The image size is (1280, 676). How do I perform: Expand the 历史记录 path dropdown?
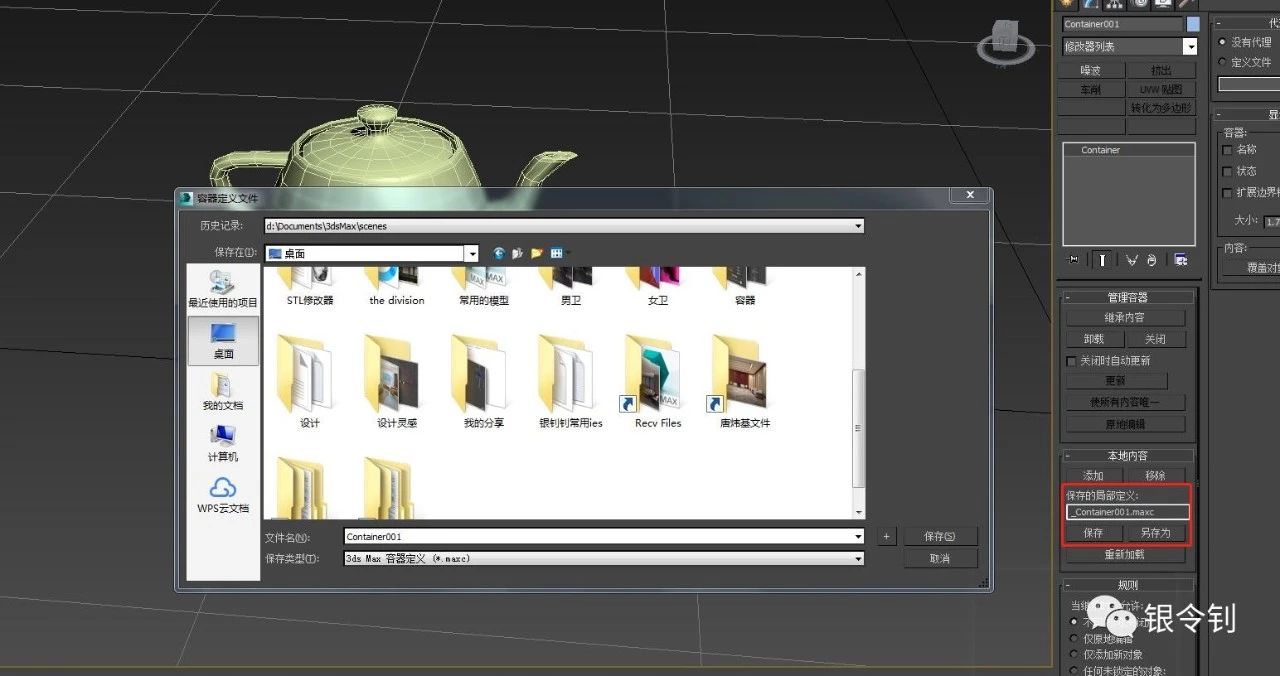(858, 226)
